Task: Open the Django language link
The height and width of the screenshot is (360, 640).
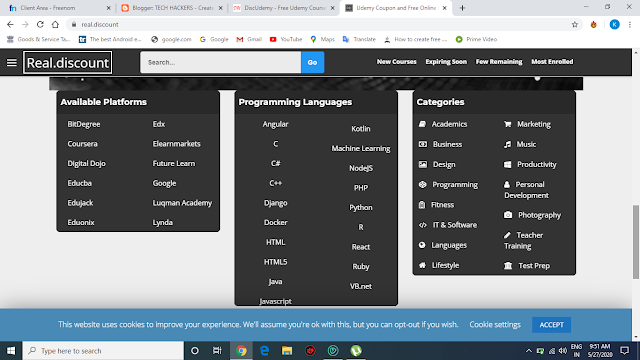Action: [x=276, y=203]
